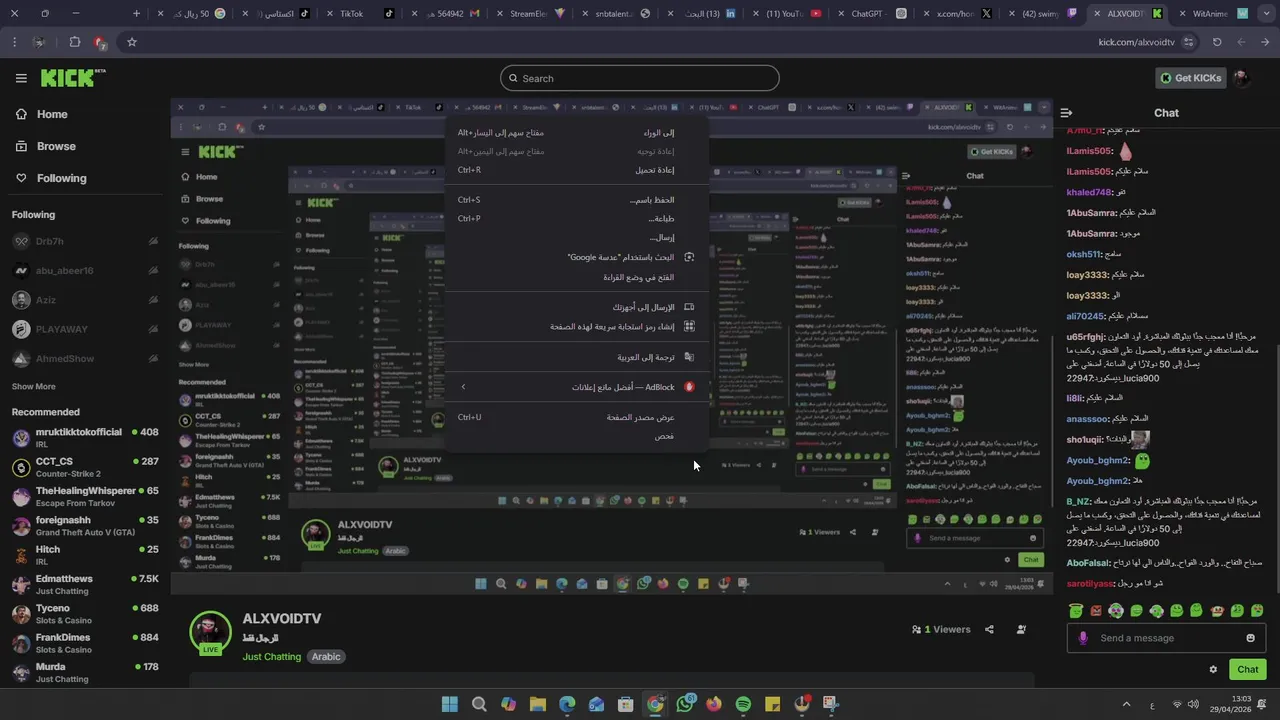Open Following in the sidebar
The width and height of the screenshot is (1280, 720).
click(51, 178)
